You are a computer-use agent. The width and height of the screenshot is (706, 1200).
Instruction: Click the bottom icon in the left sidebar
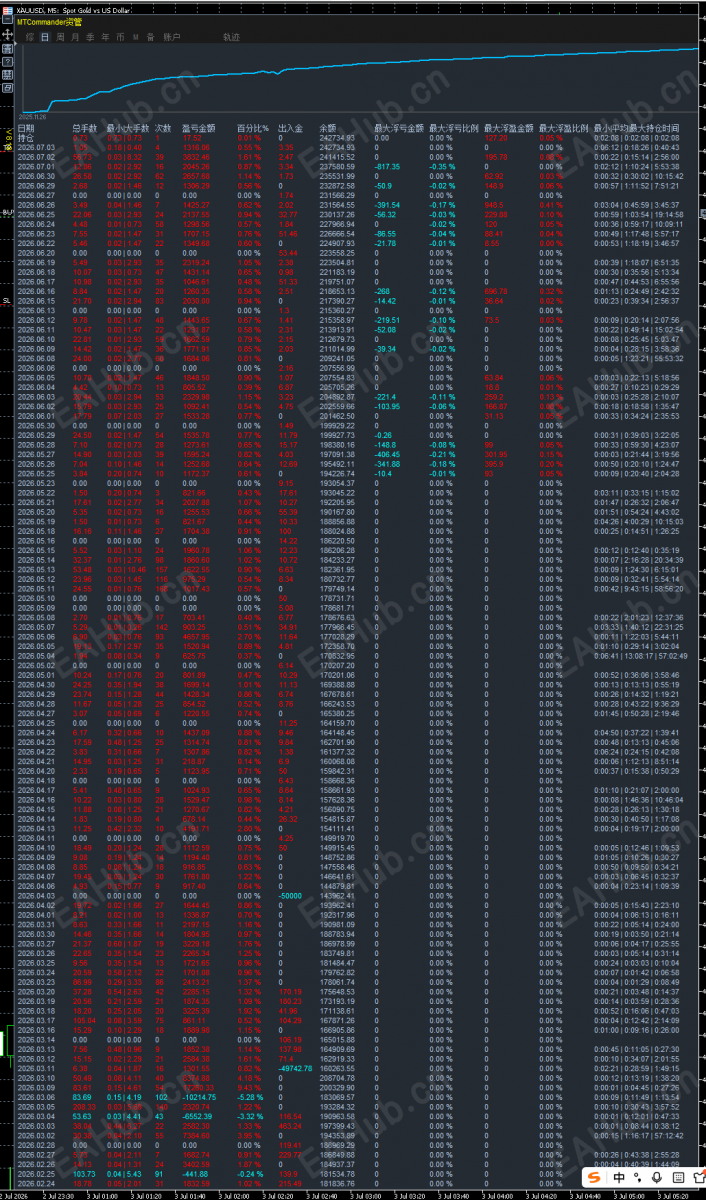8,88
